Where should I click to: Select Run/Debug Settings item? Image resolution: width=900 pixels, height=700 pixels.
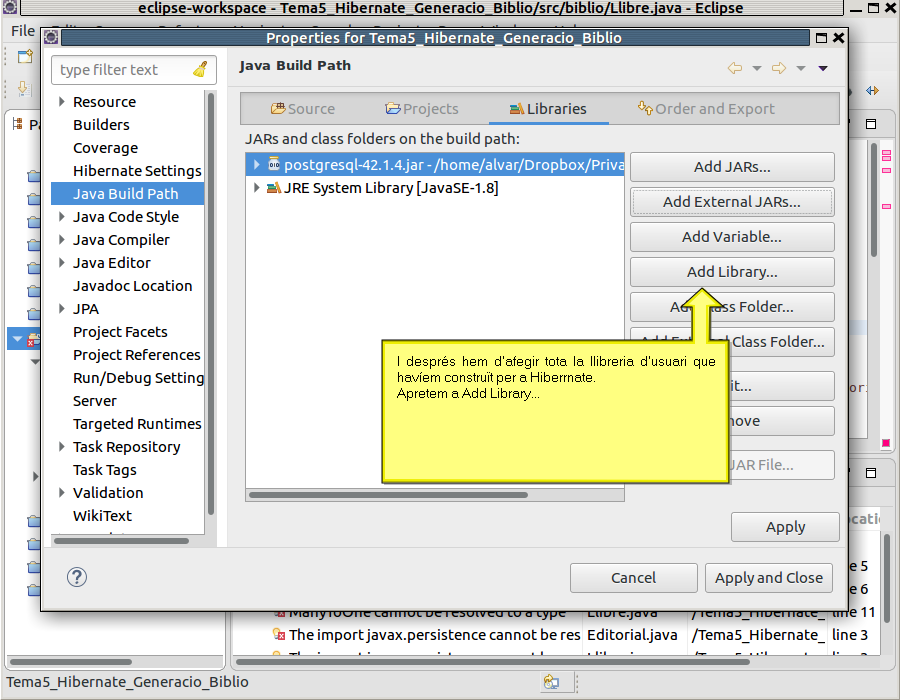pyautogui.click(x=138, y=378)
